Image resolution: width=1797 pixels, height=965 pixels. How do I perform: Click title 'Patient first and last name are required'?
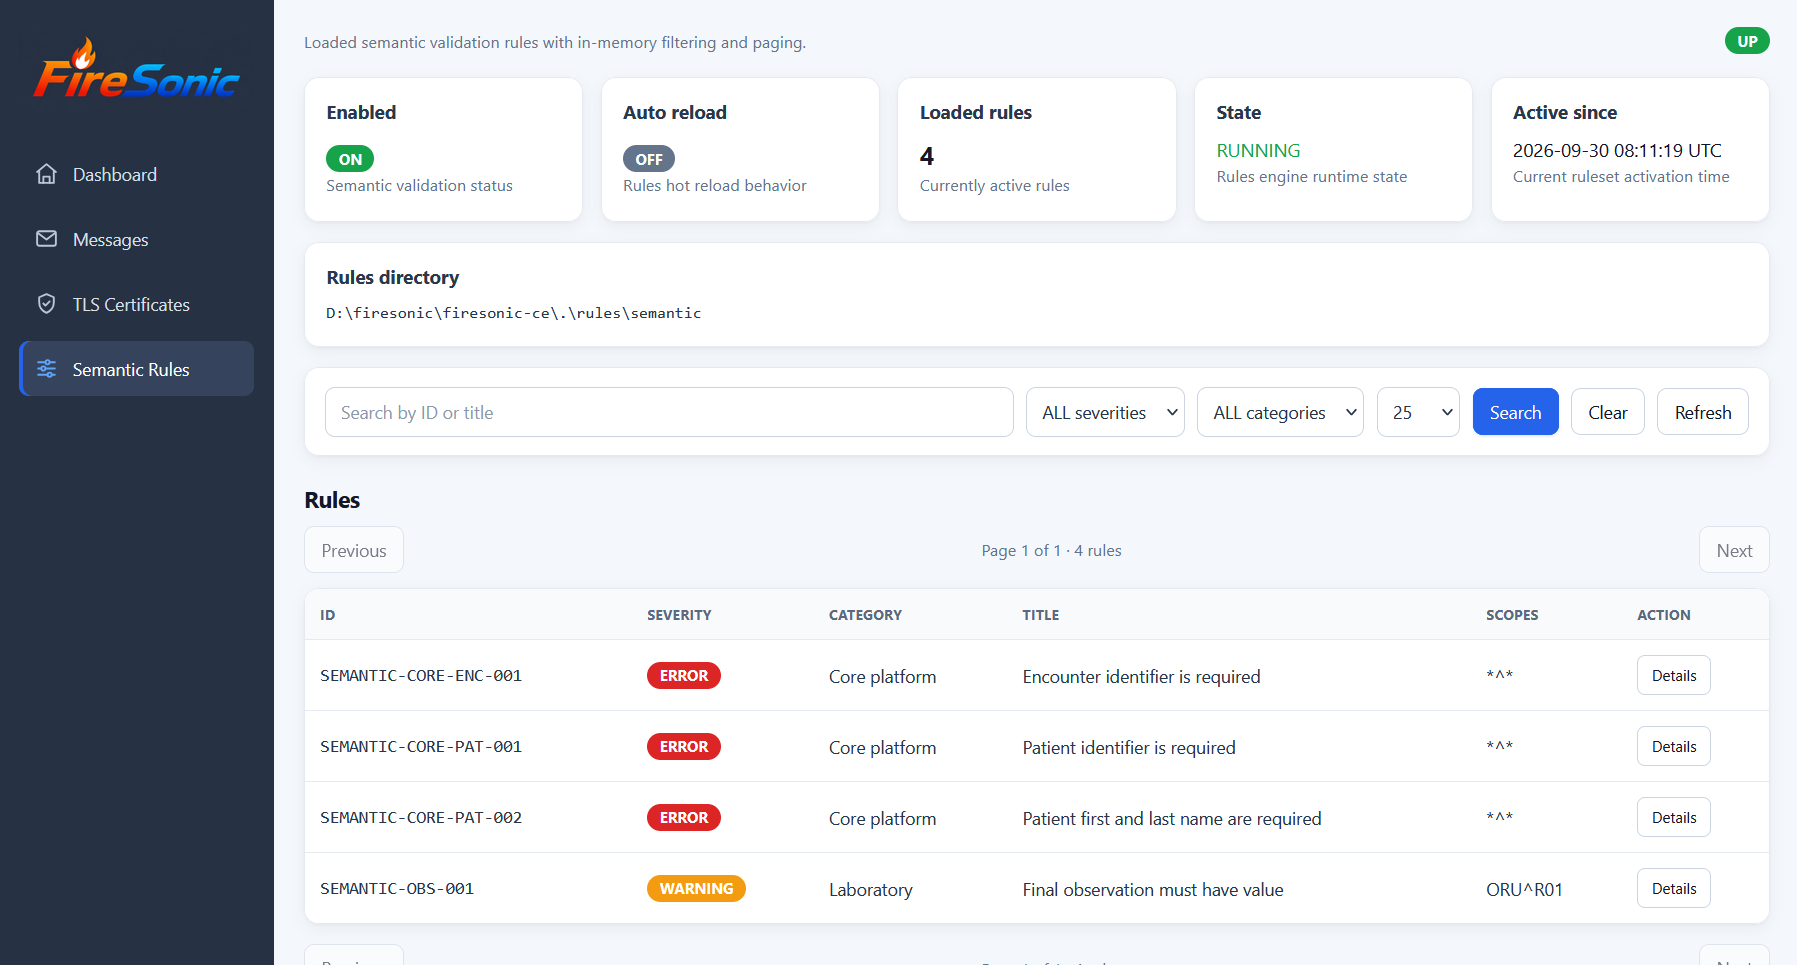point(1172,818)
